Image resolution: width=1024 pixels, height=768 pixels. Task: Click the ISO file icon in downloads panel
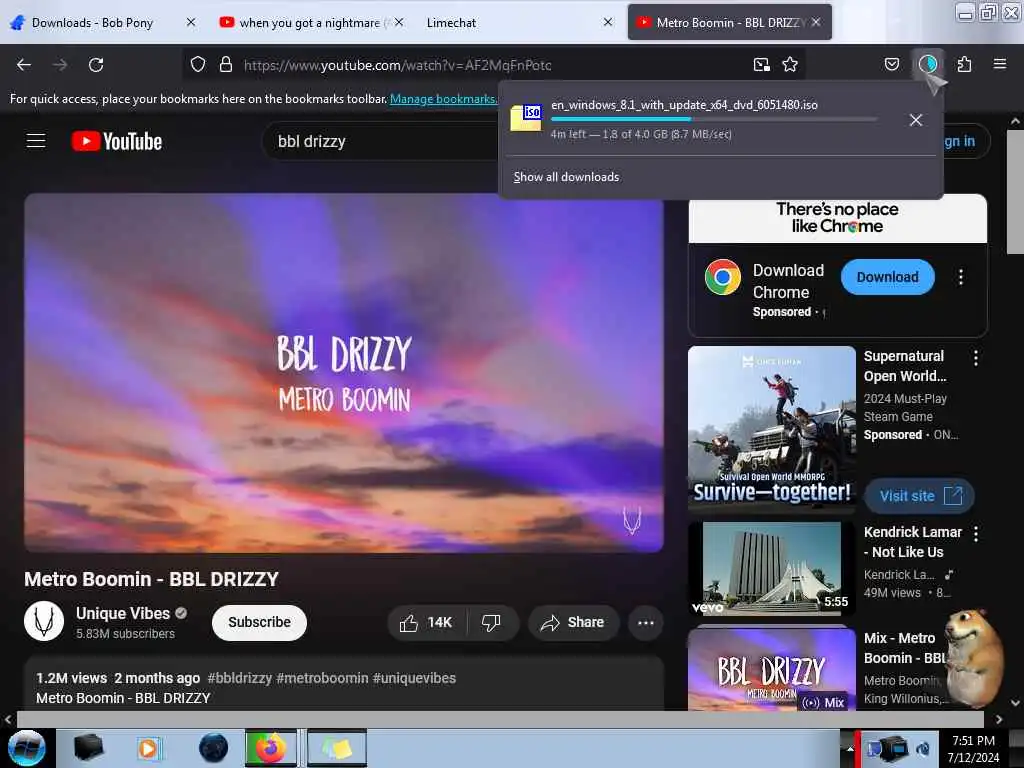click(526, 118)
